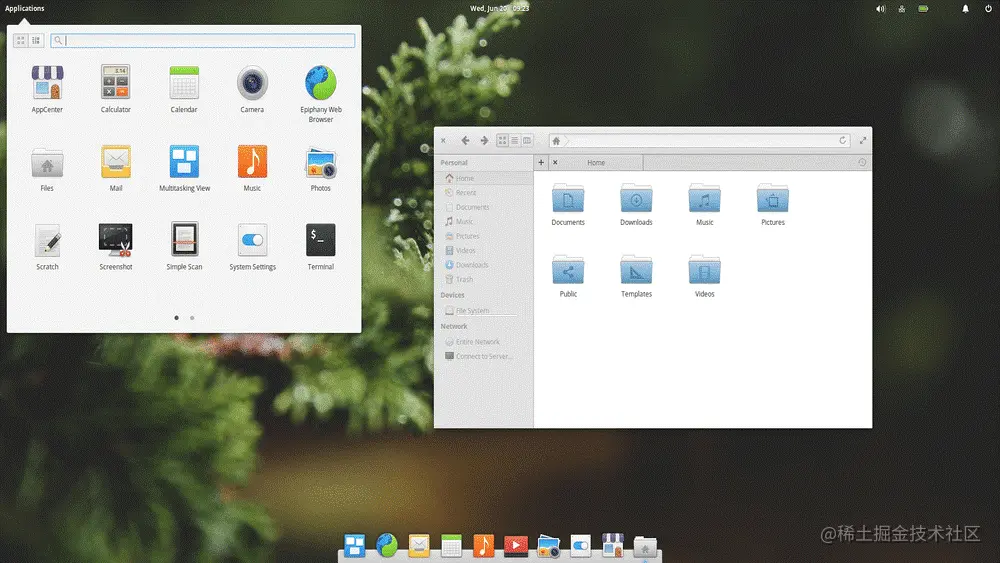Collapse the Network sidebar section
The width and height of the screenshot is (1000, 563).
pos(453,326)
